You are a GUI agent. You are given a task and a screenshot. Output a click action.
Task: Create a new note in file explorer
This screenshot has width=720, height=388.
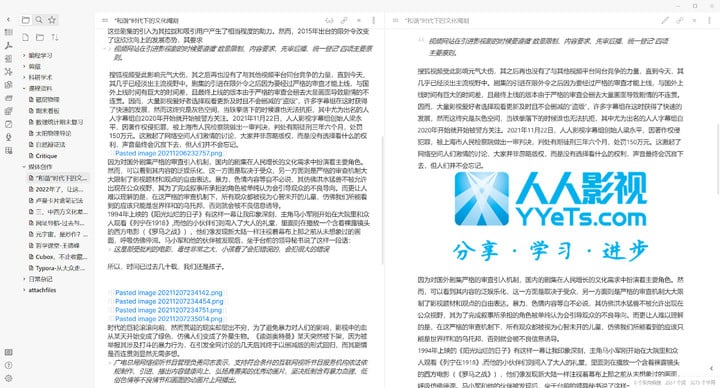[26, 38]
